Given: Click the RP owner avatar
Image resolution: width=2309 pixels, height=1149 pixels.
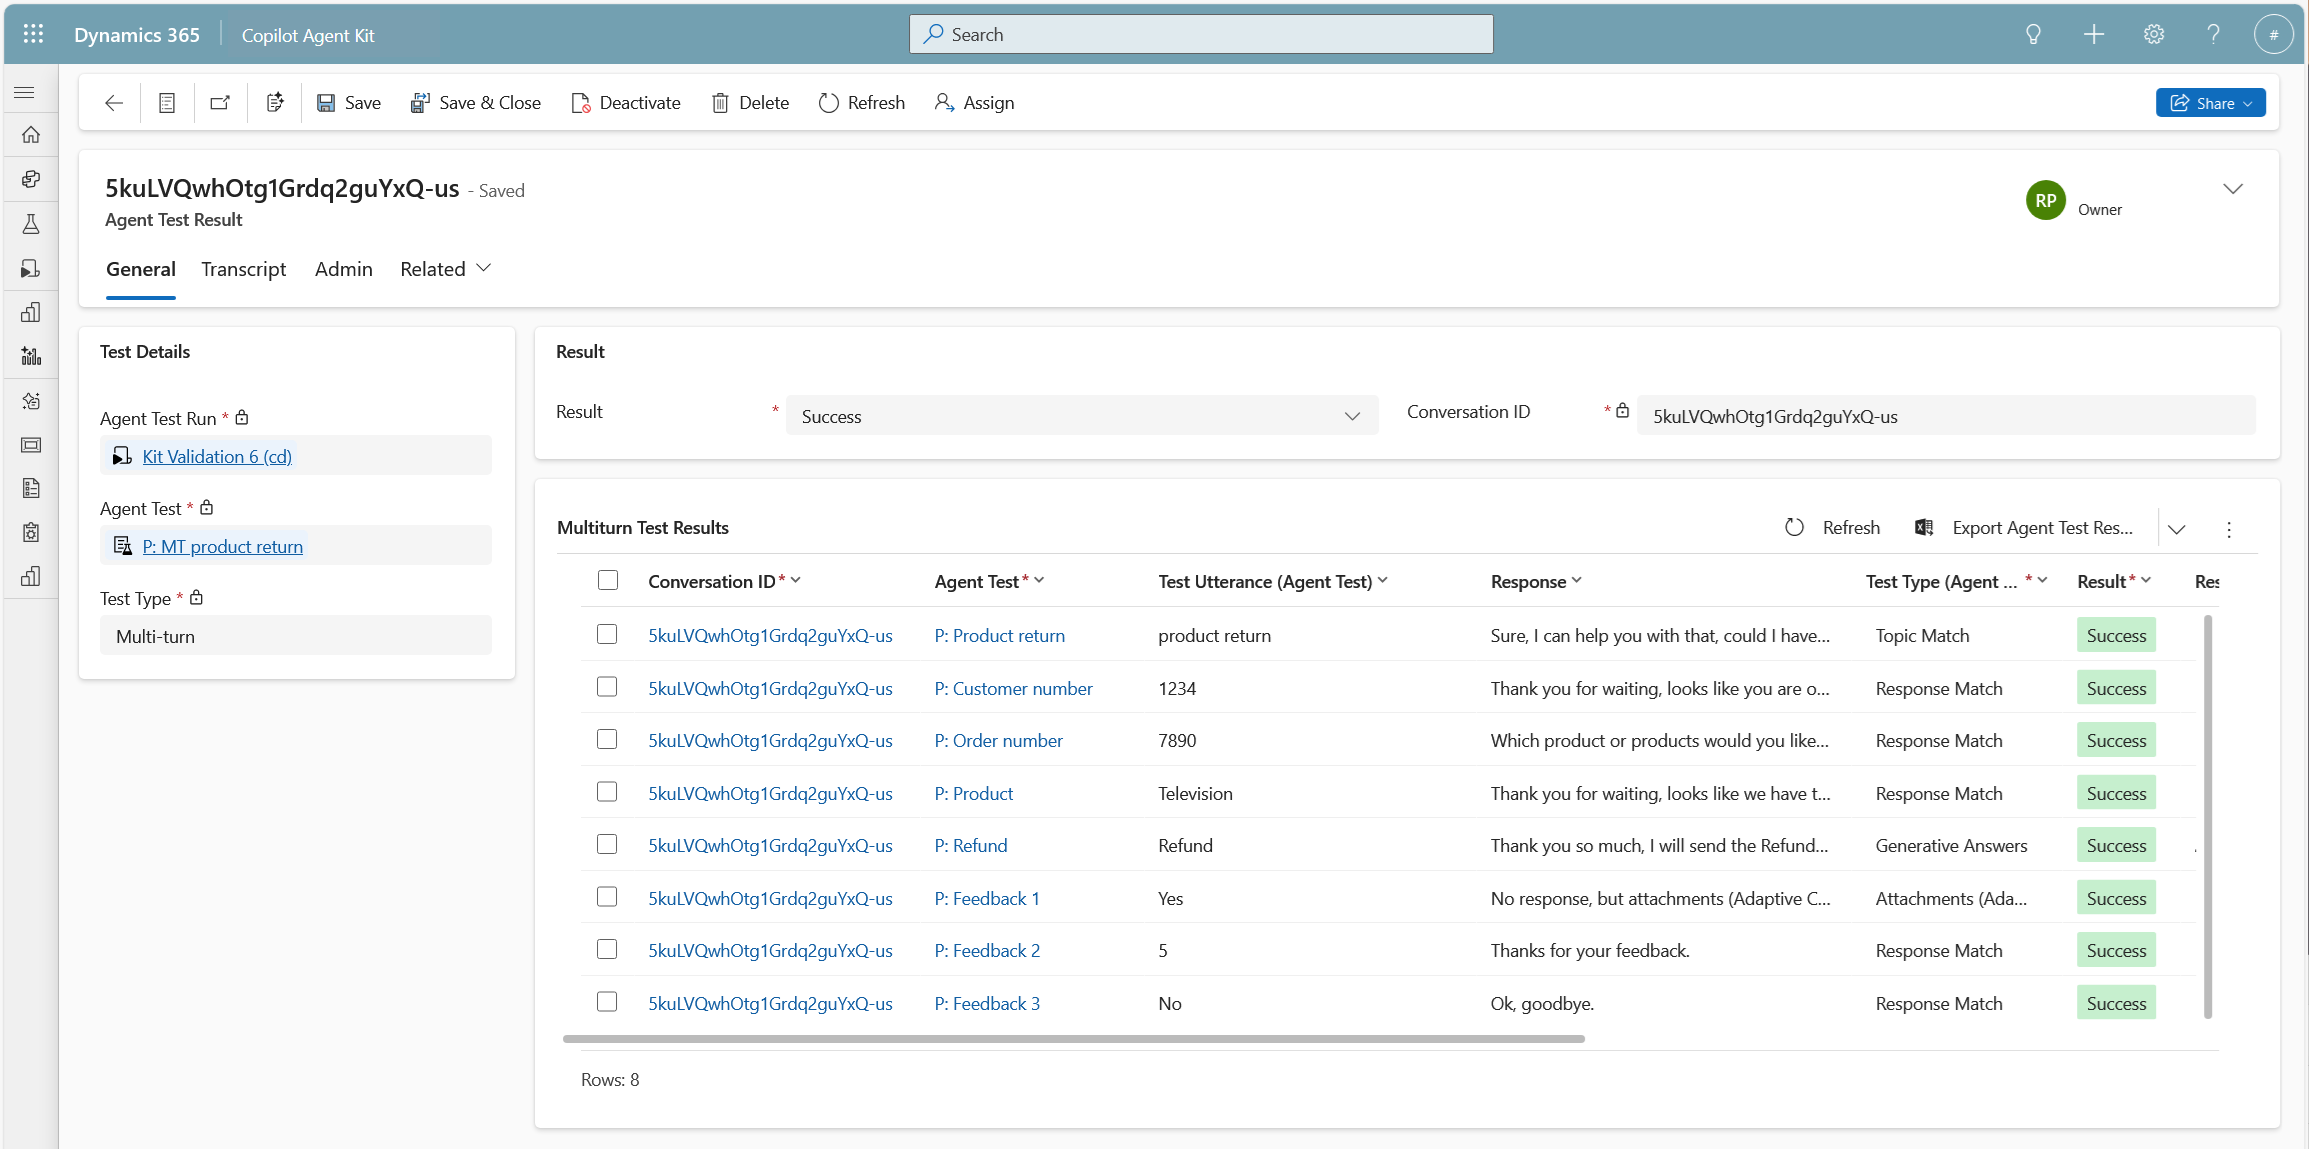Looking at the screenshot, I should click(2045, 200).
